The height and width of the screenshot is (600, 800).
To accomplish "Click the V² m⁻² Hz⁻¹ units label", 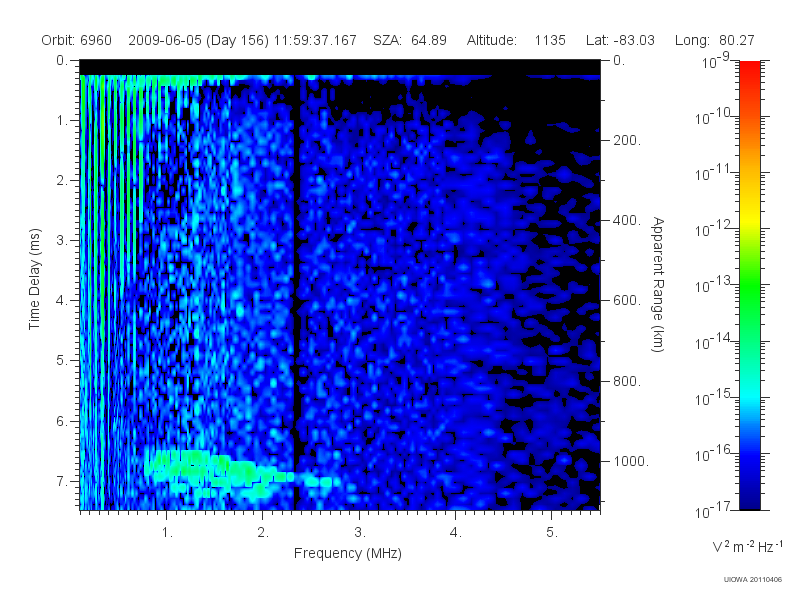I will pos(747,546).
